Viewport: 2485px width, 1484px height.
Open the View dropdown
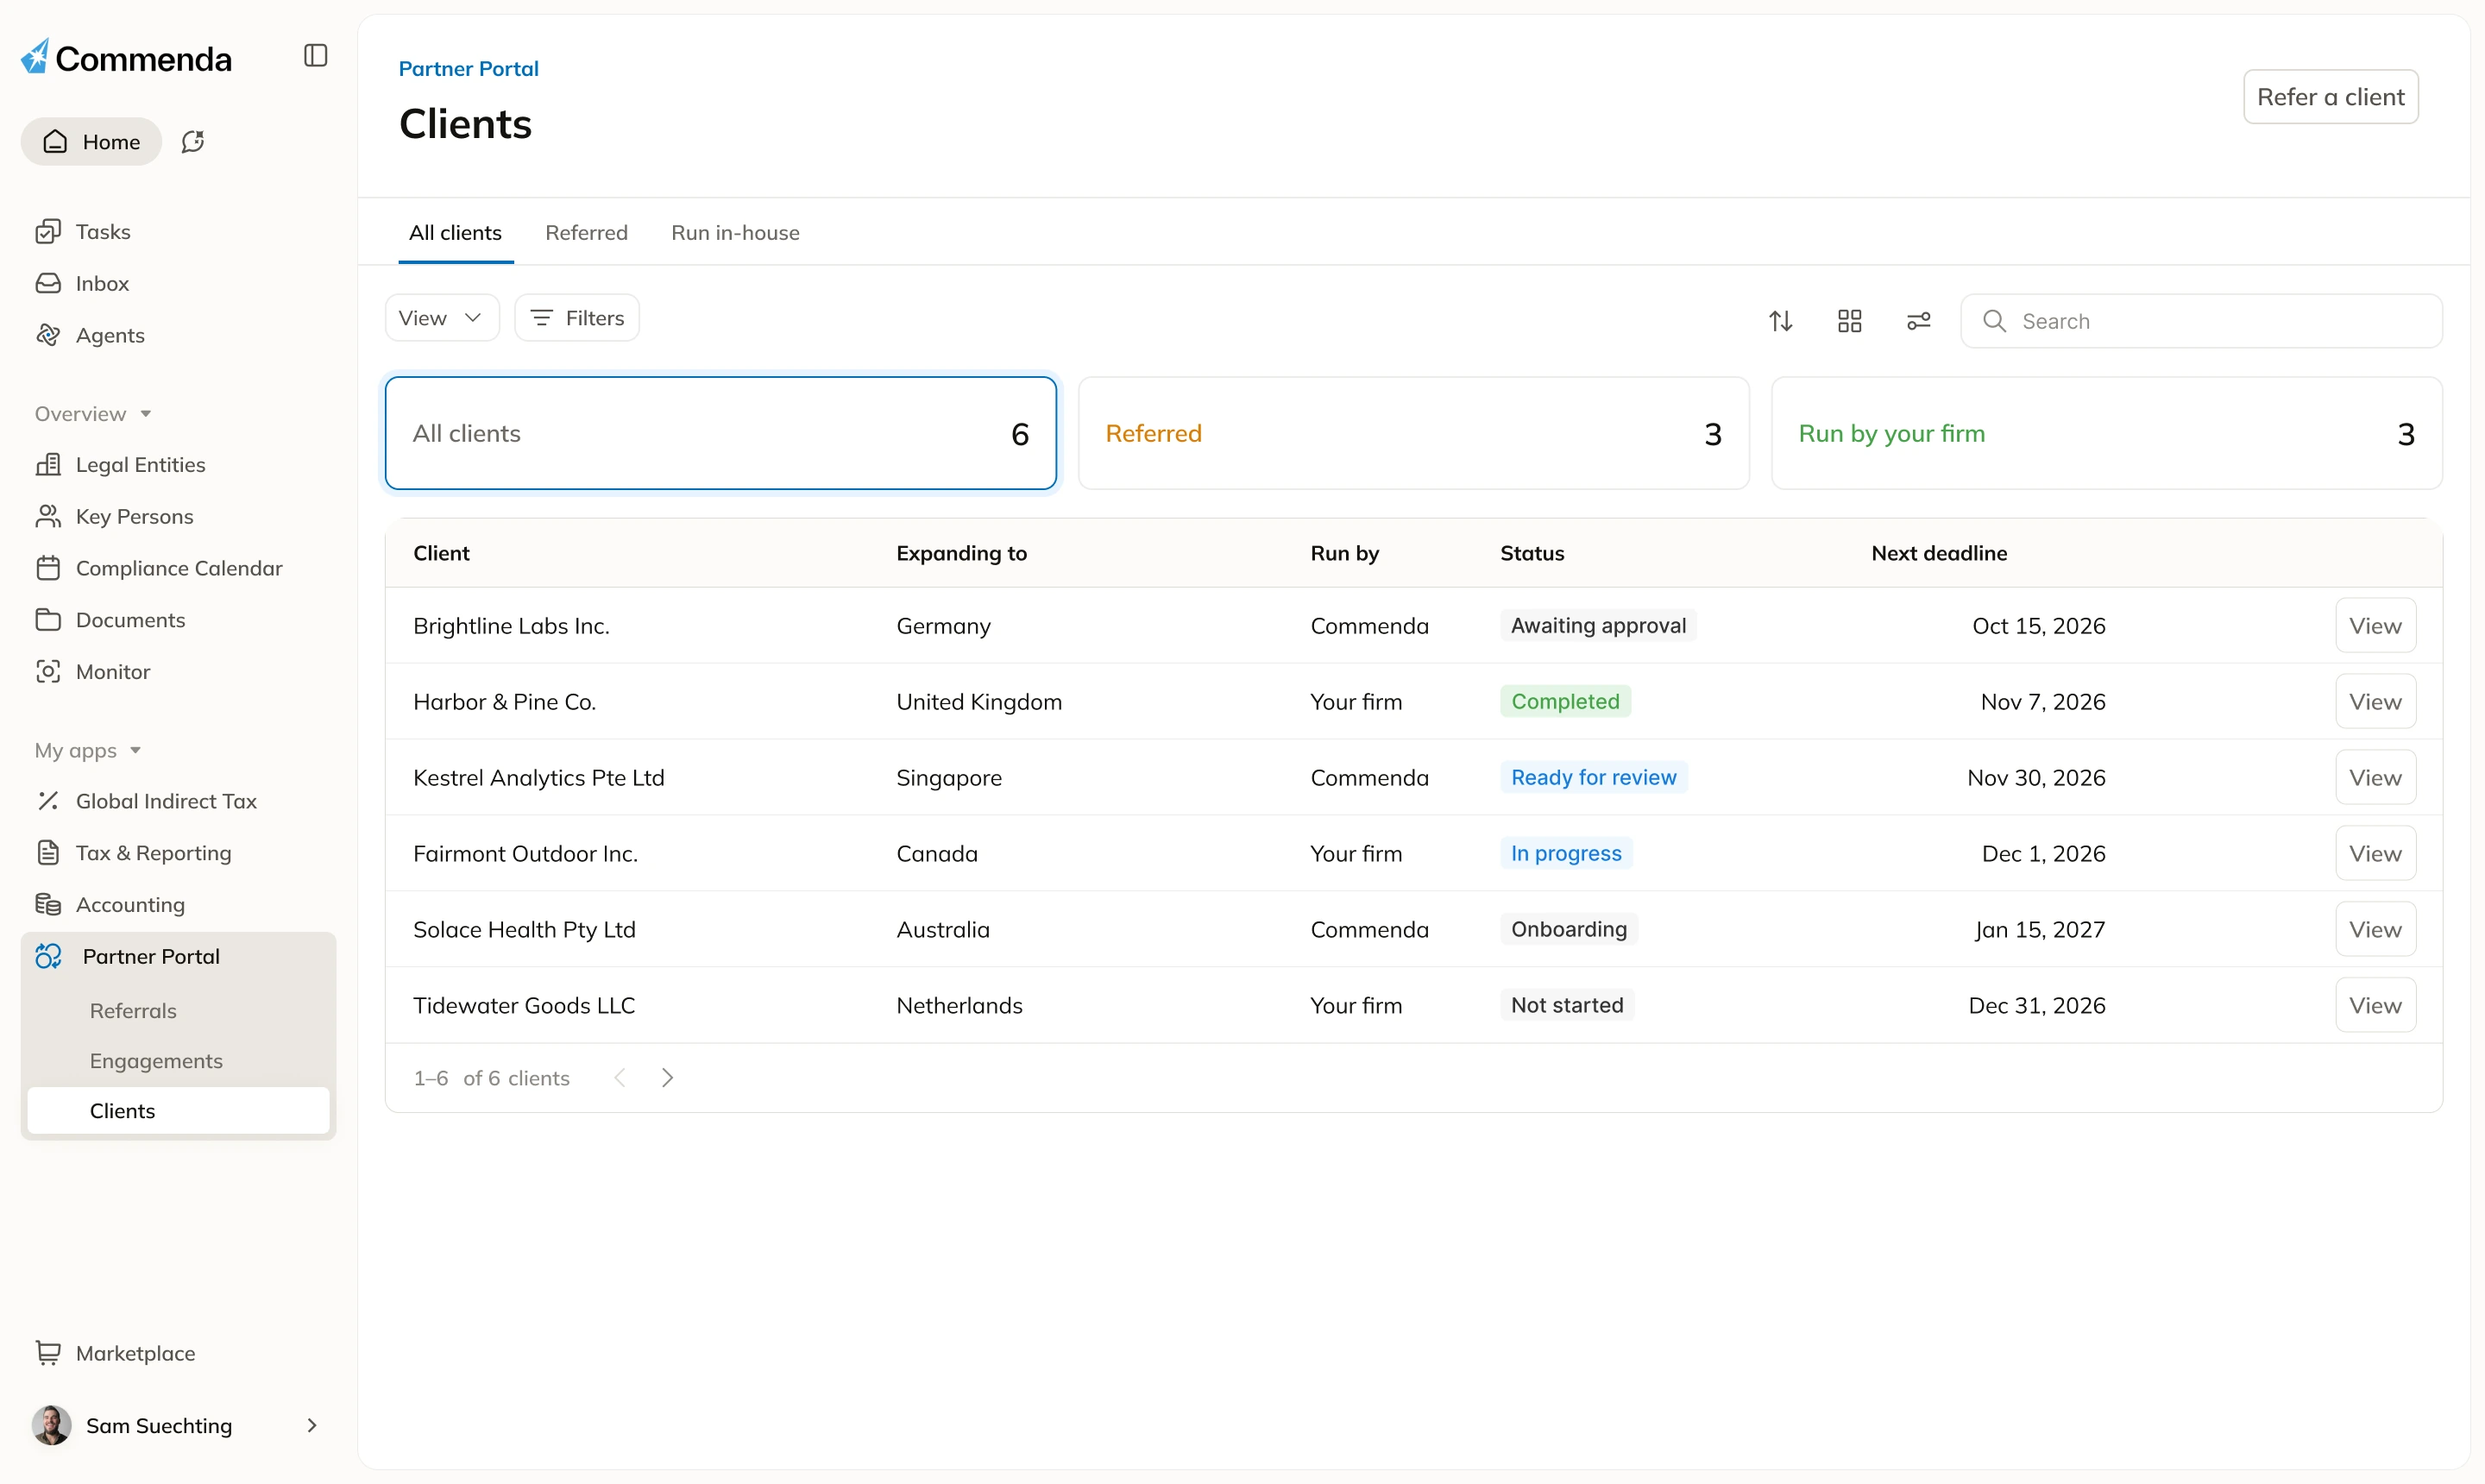[x=442, y=319]
